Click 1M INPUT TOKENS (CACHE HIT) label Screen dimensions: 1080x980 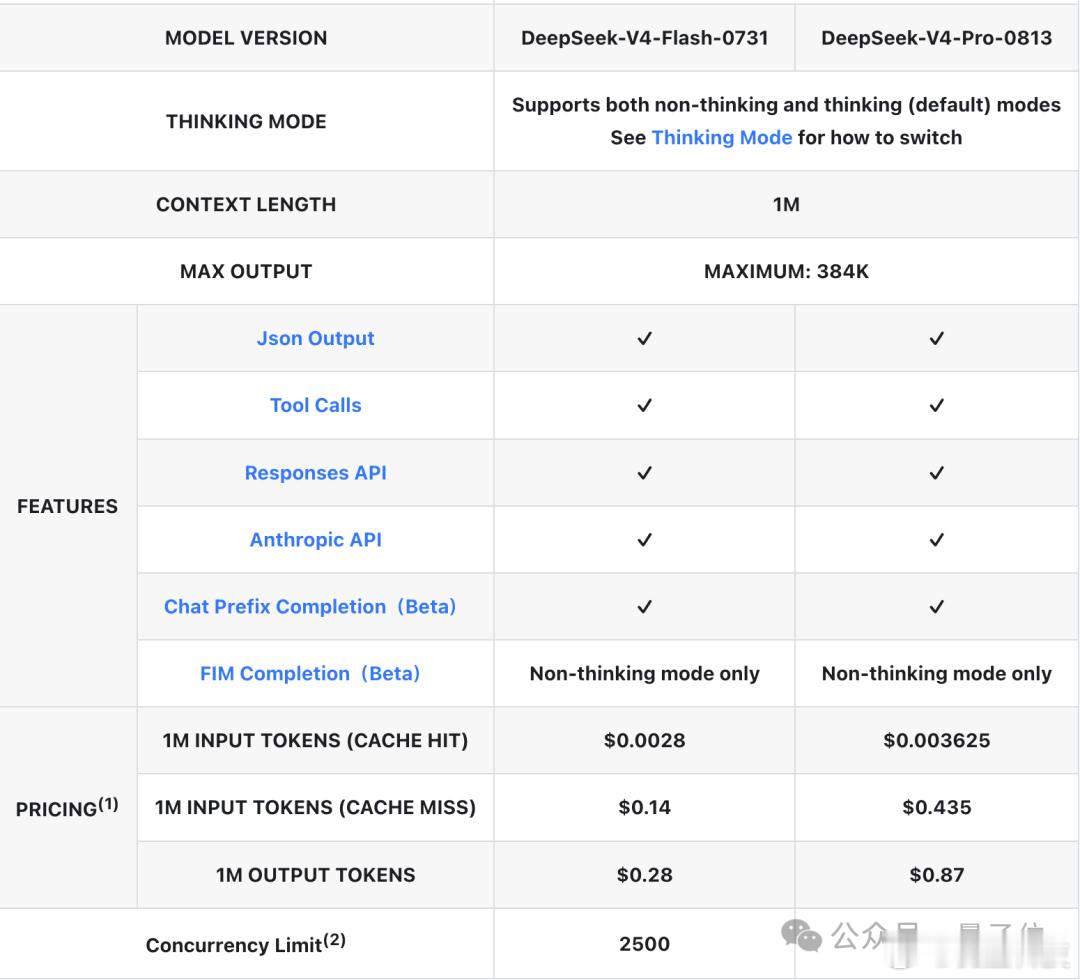click(x=315, y=740)
